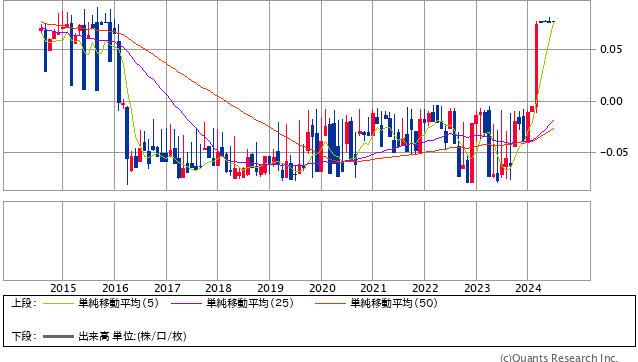Click the 0.00 y-axis value label
The width and height of the screenshot is (638, 362).
click(x=611, y=101)
